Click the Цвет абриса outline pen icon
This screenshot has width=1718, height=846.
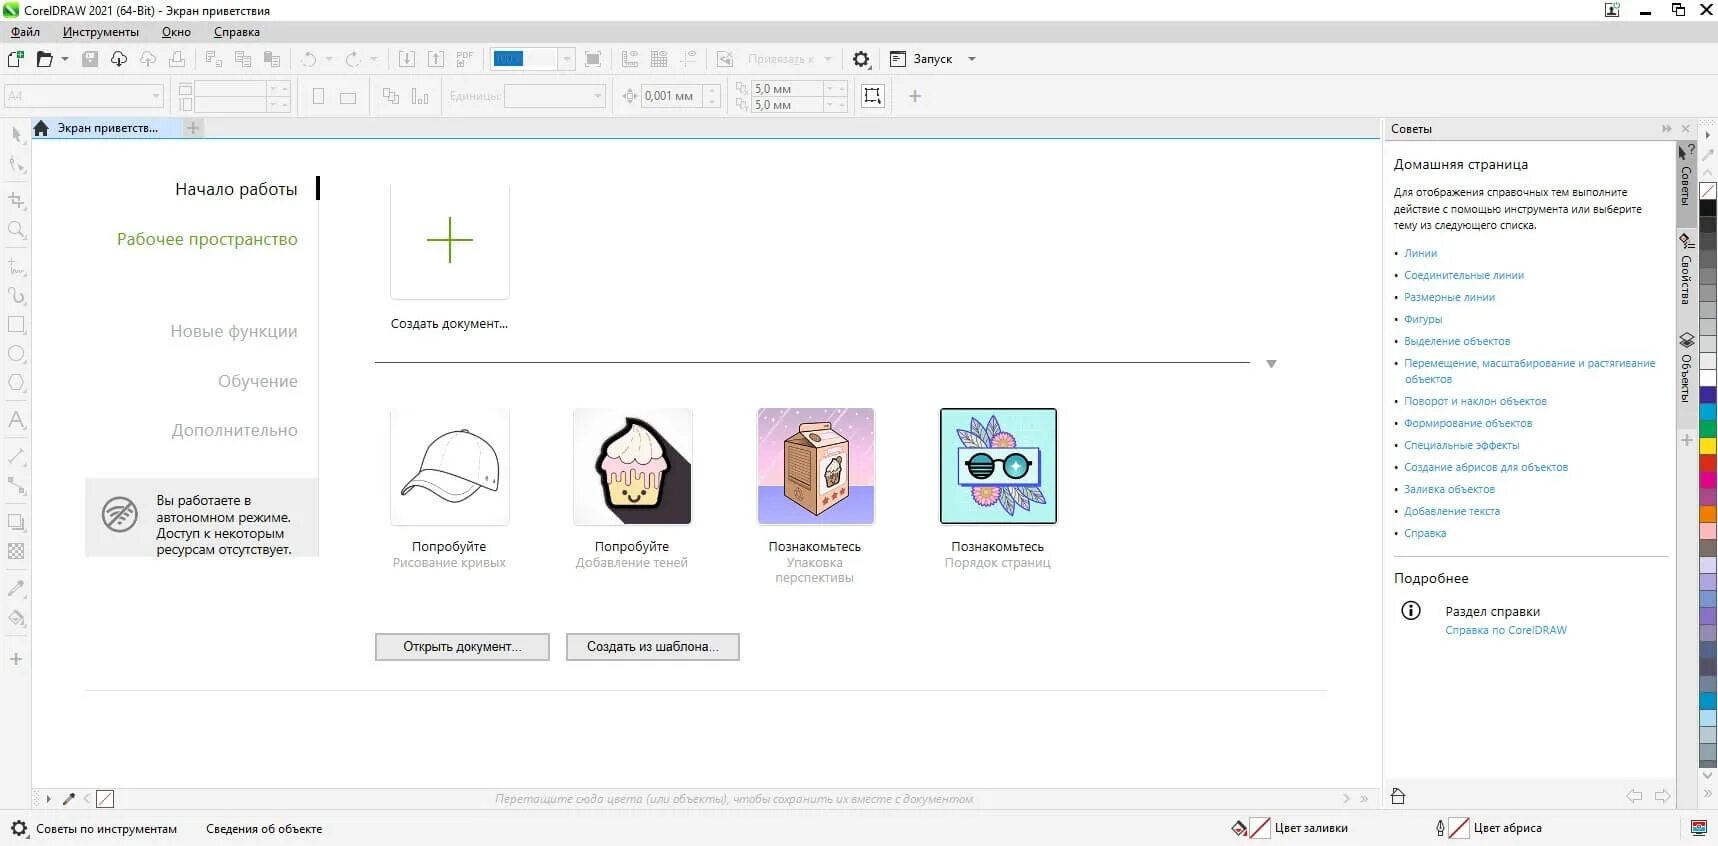(1440, 828)
